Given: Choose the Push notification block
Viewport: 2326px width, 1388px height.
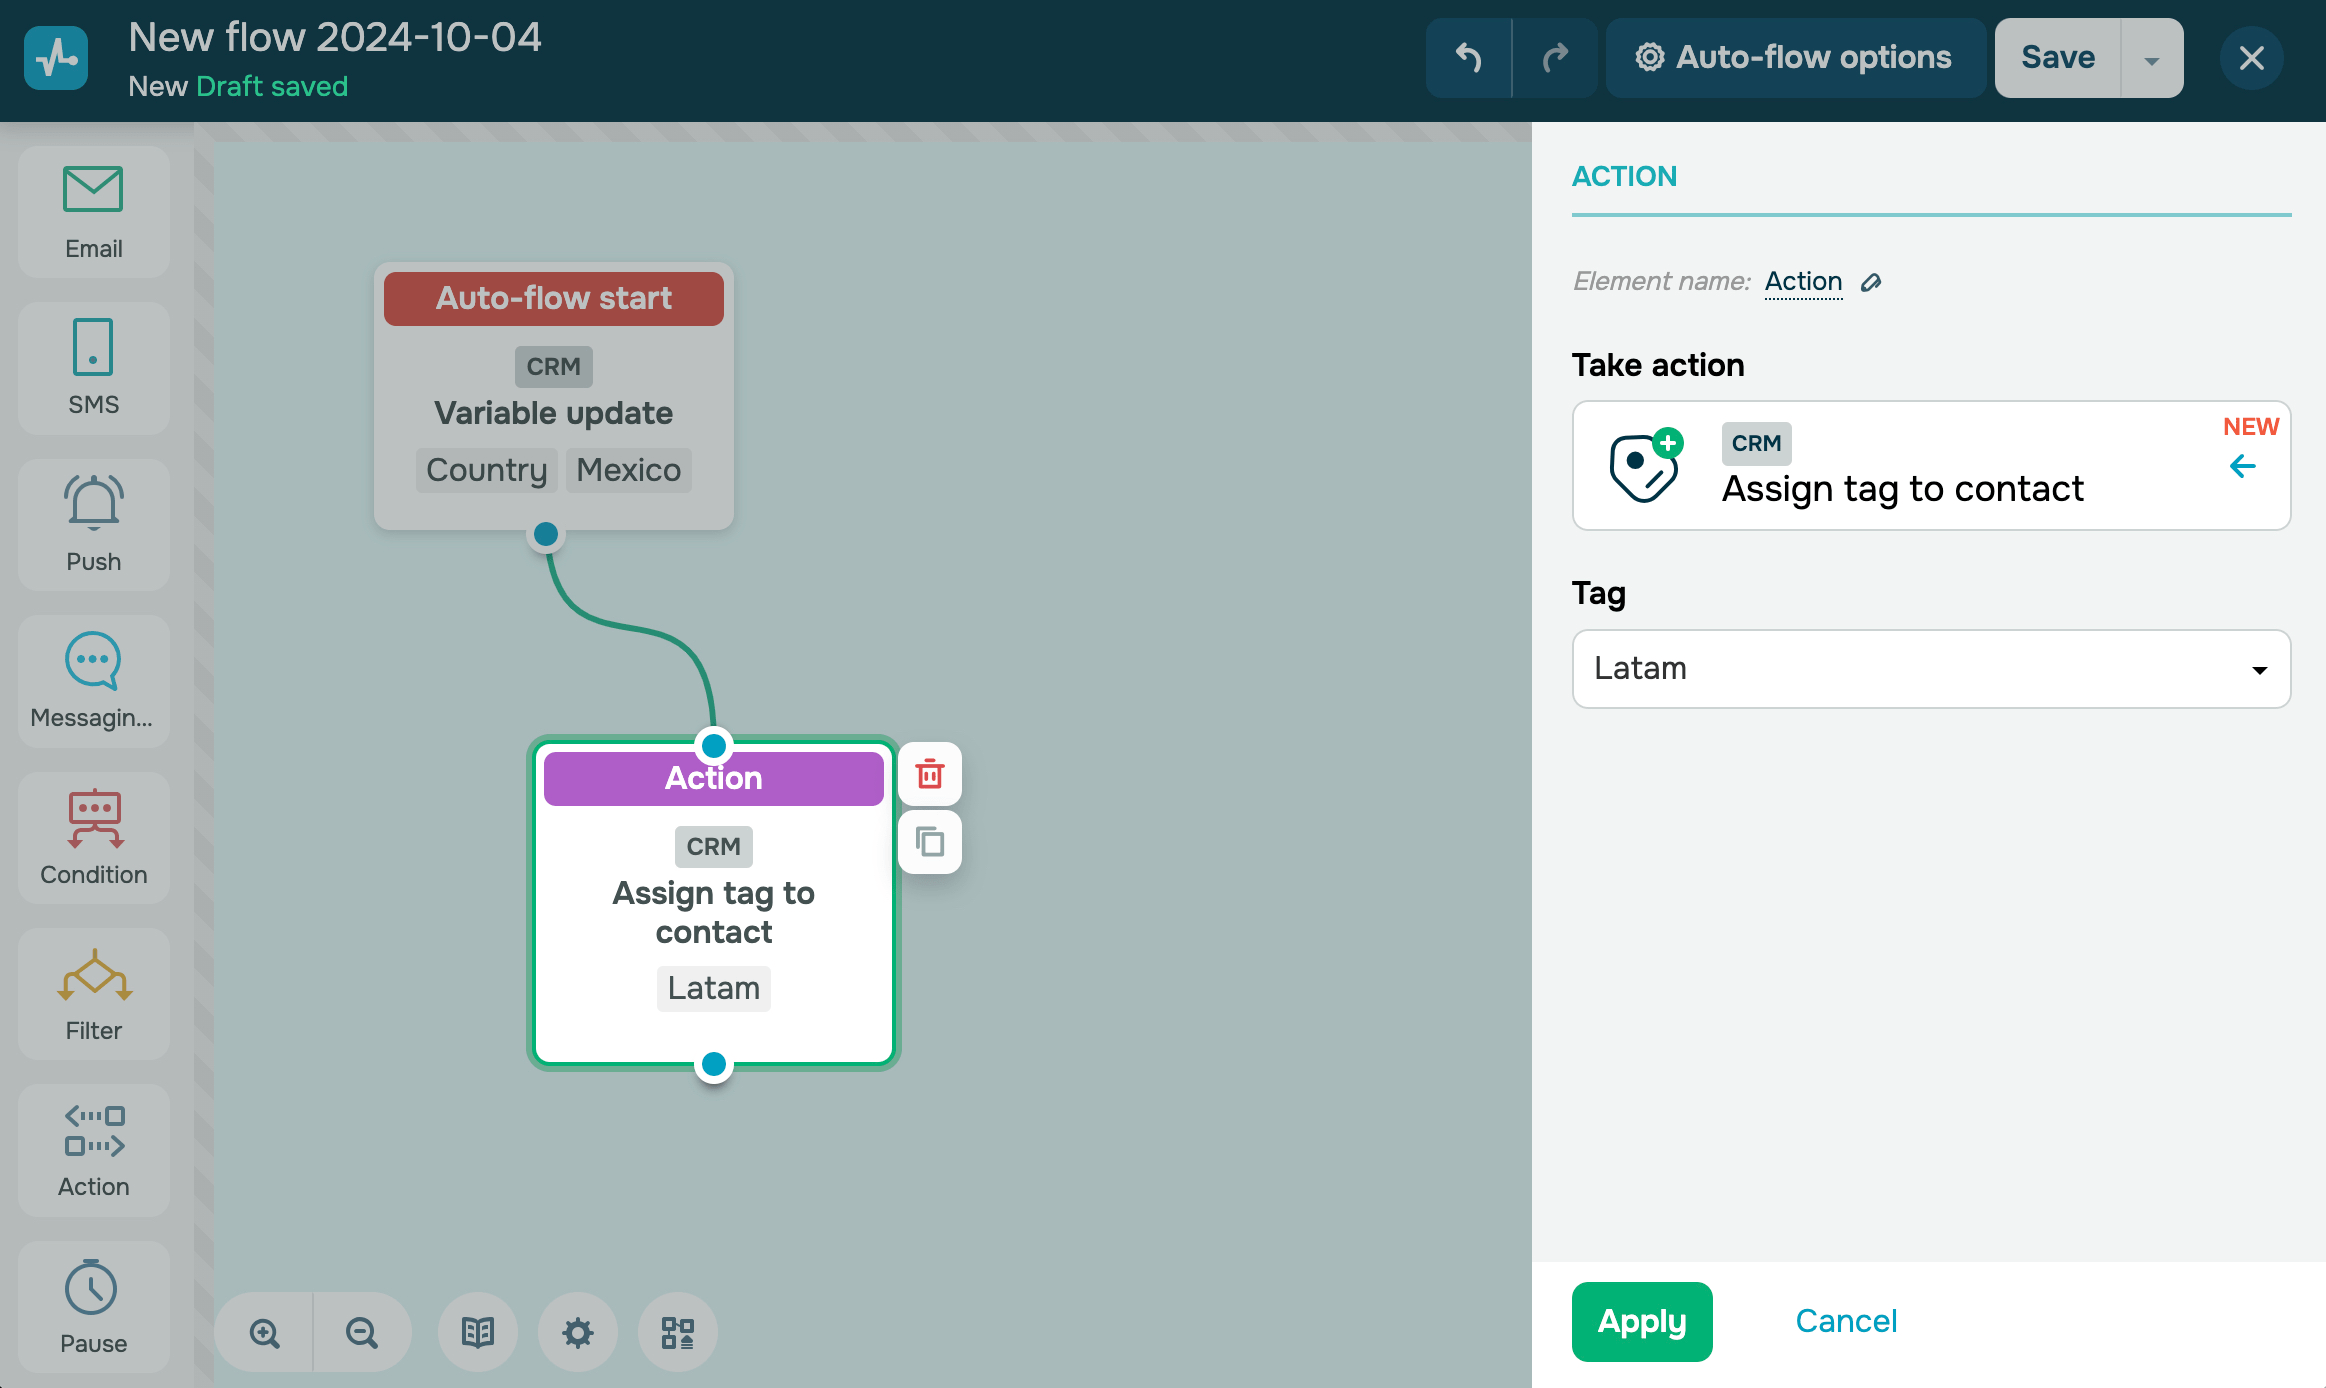Looking at the screenshot, I should 93,524.
